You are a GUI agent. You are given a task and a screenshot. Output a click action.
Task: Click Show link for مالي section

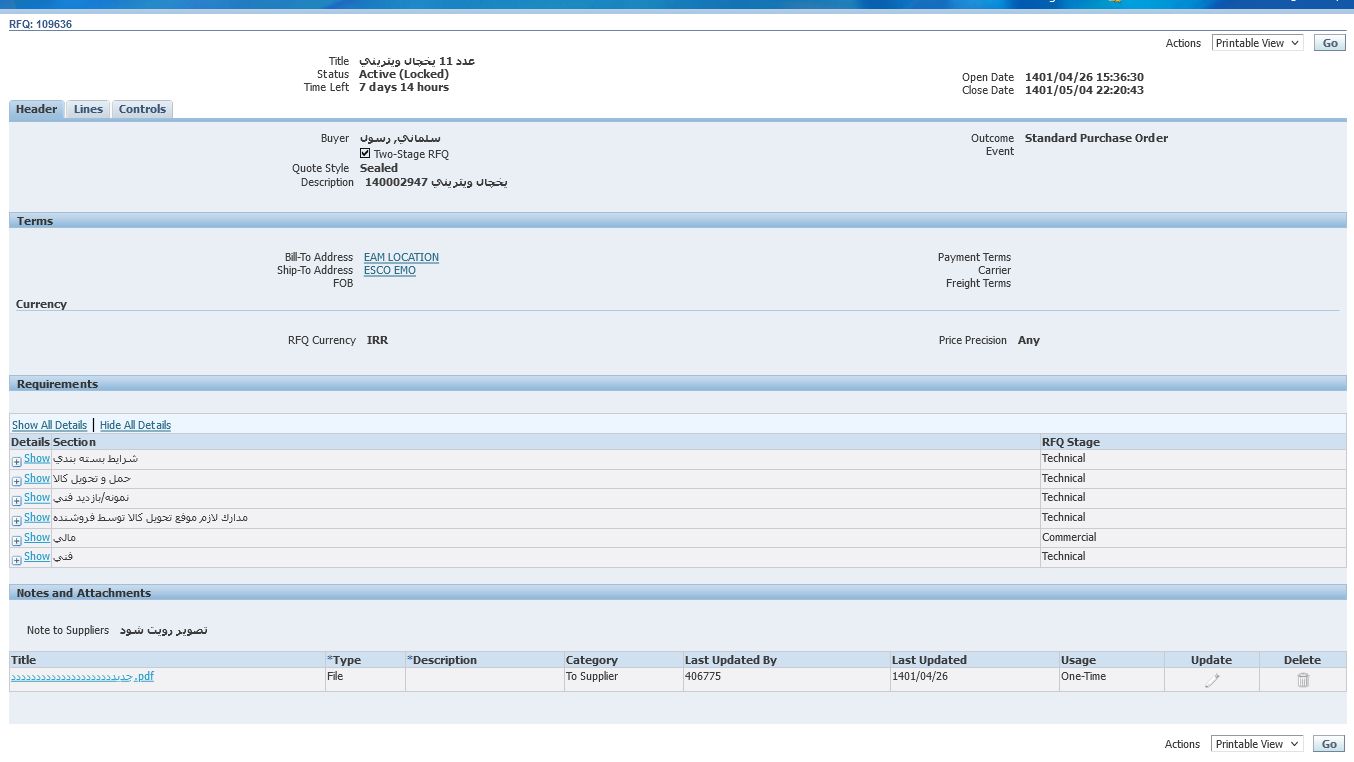click(37, 537)
